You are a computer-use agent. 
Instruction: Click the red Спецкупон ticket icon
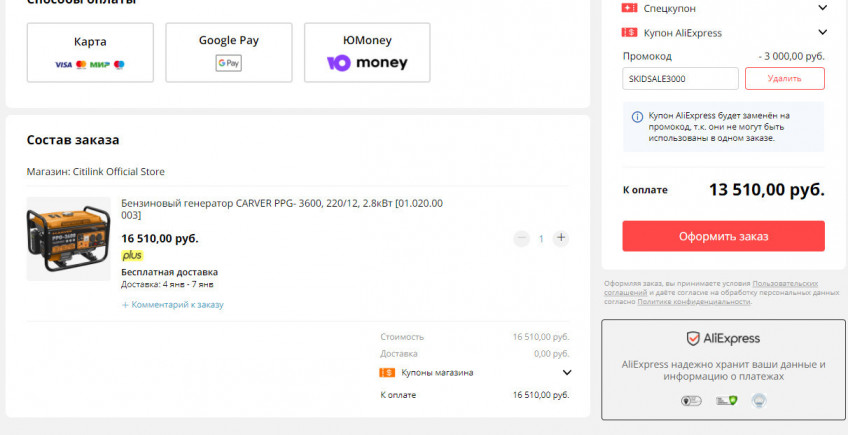point(629,8)
